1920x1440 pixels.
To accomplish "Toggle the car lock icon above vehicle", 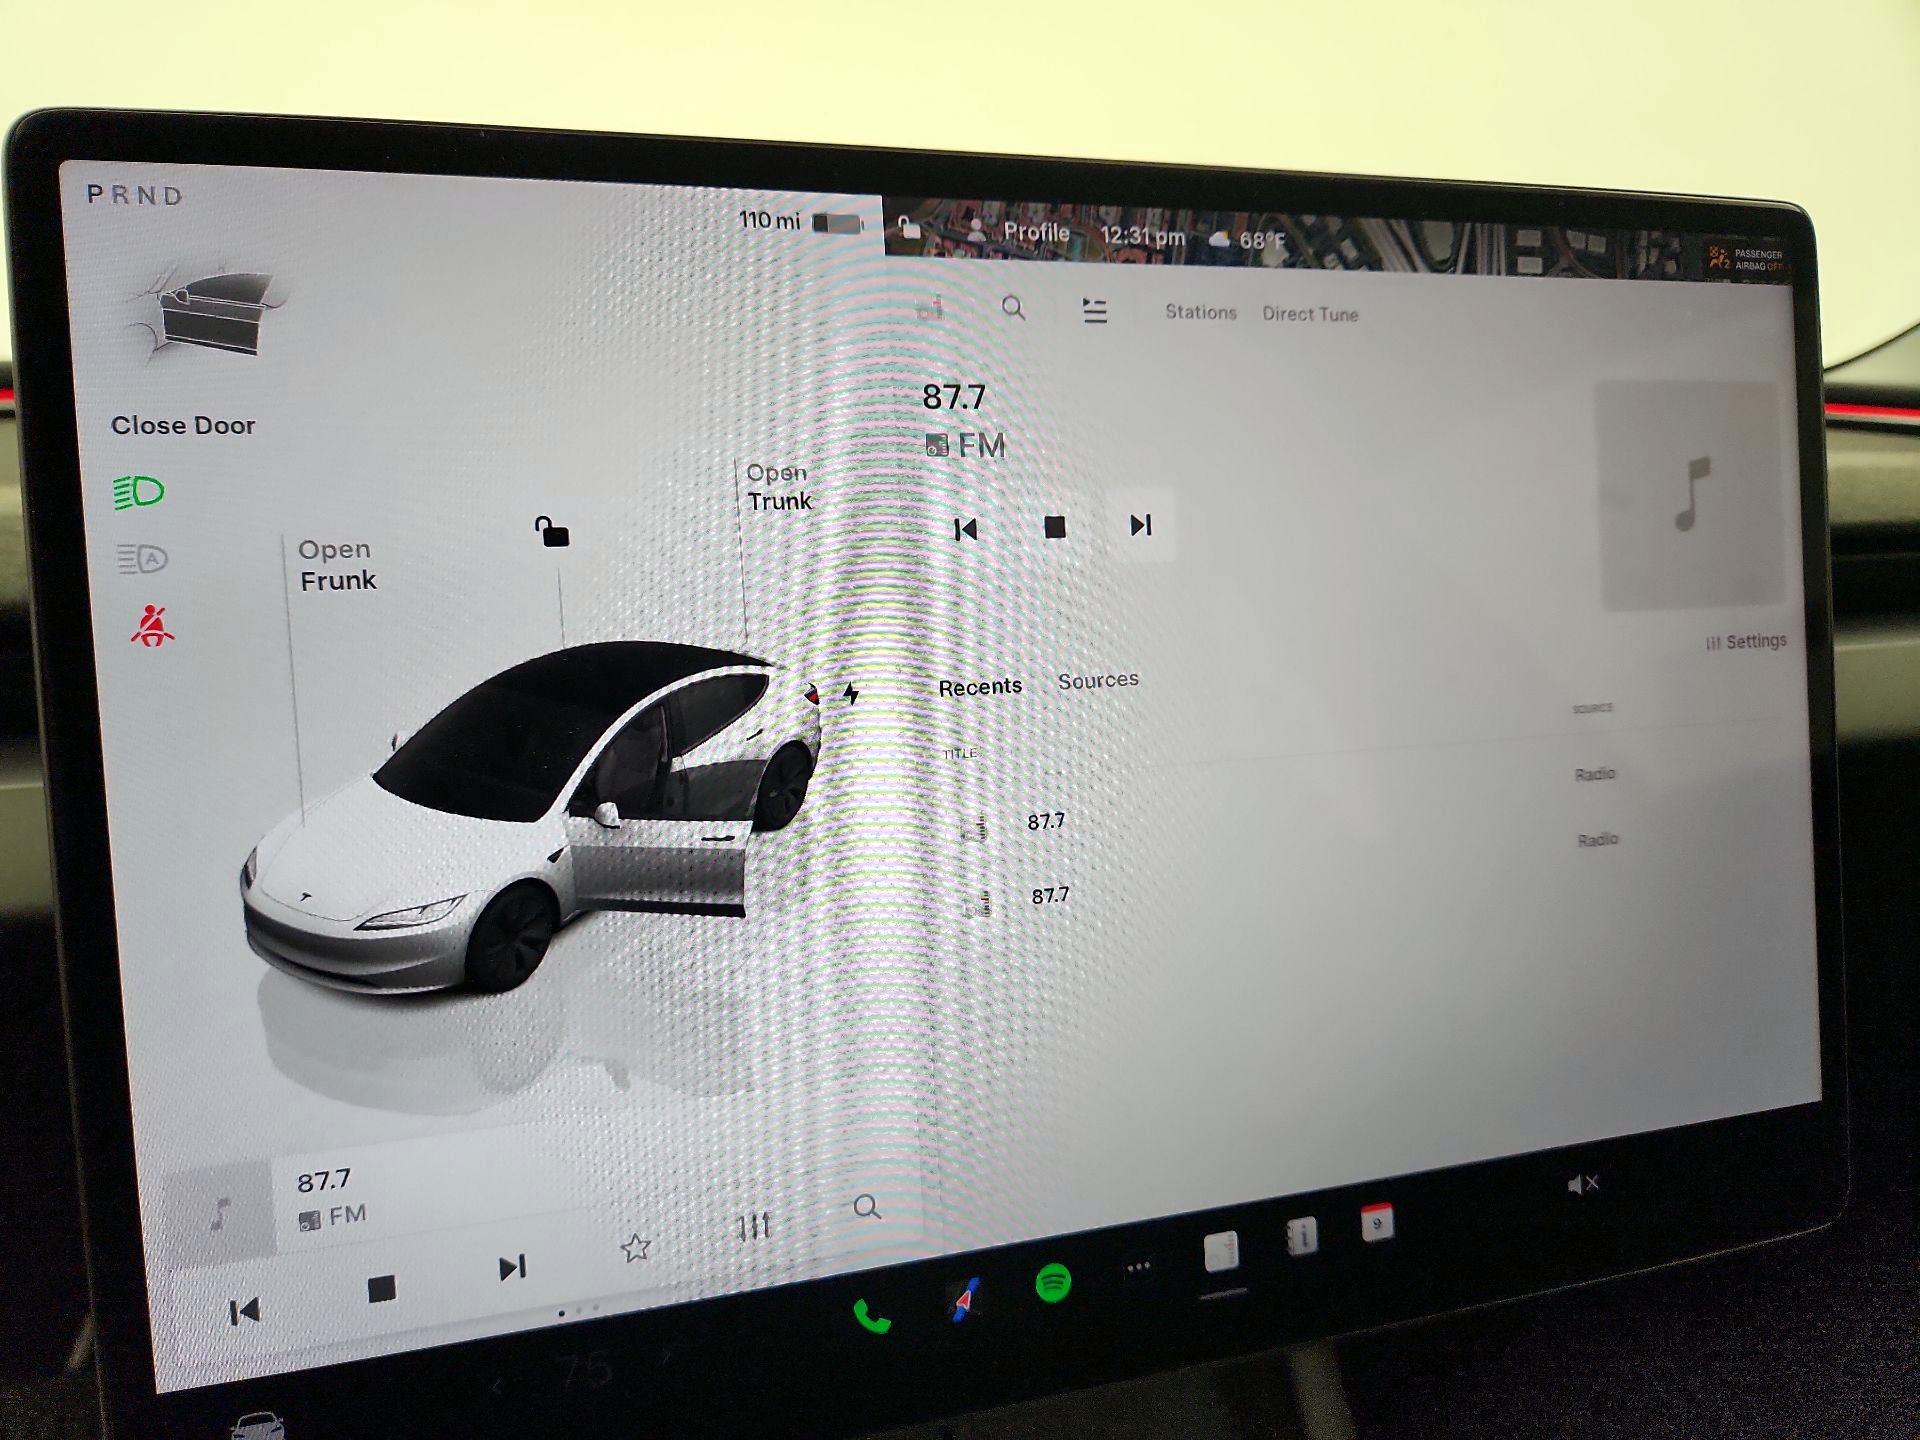I will (552, 531).
